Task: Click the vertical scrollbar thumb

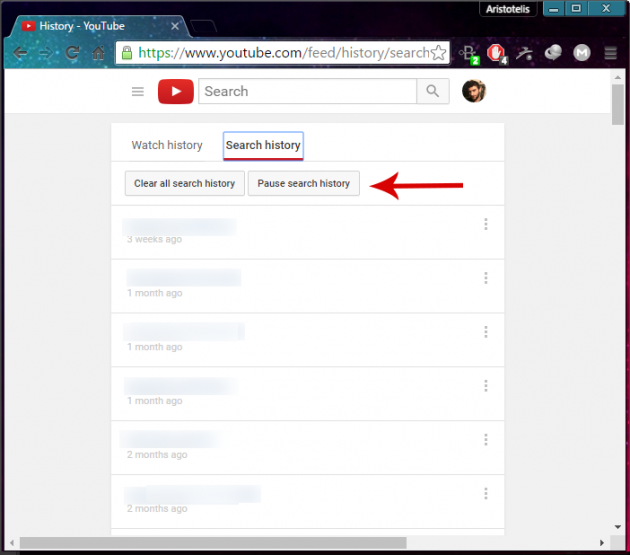Action: coord(618,105)
